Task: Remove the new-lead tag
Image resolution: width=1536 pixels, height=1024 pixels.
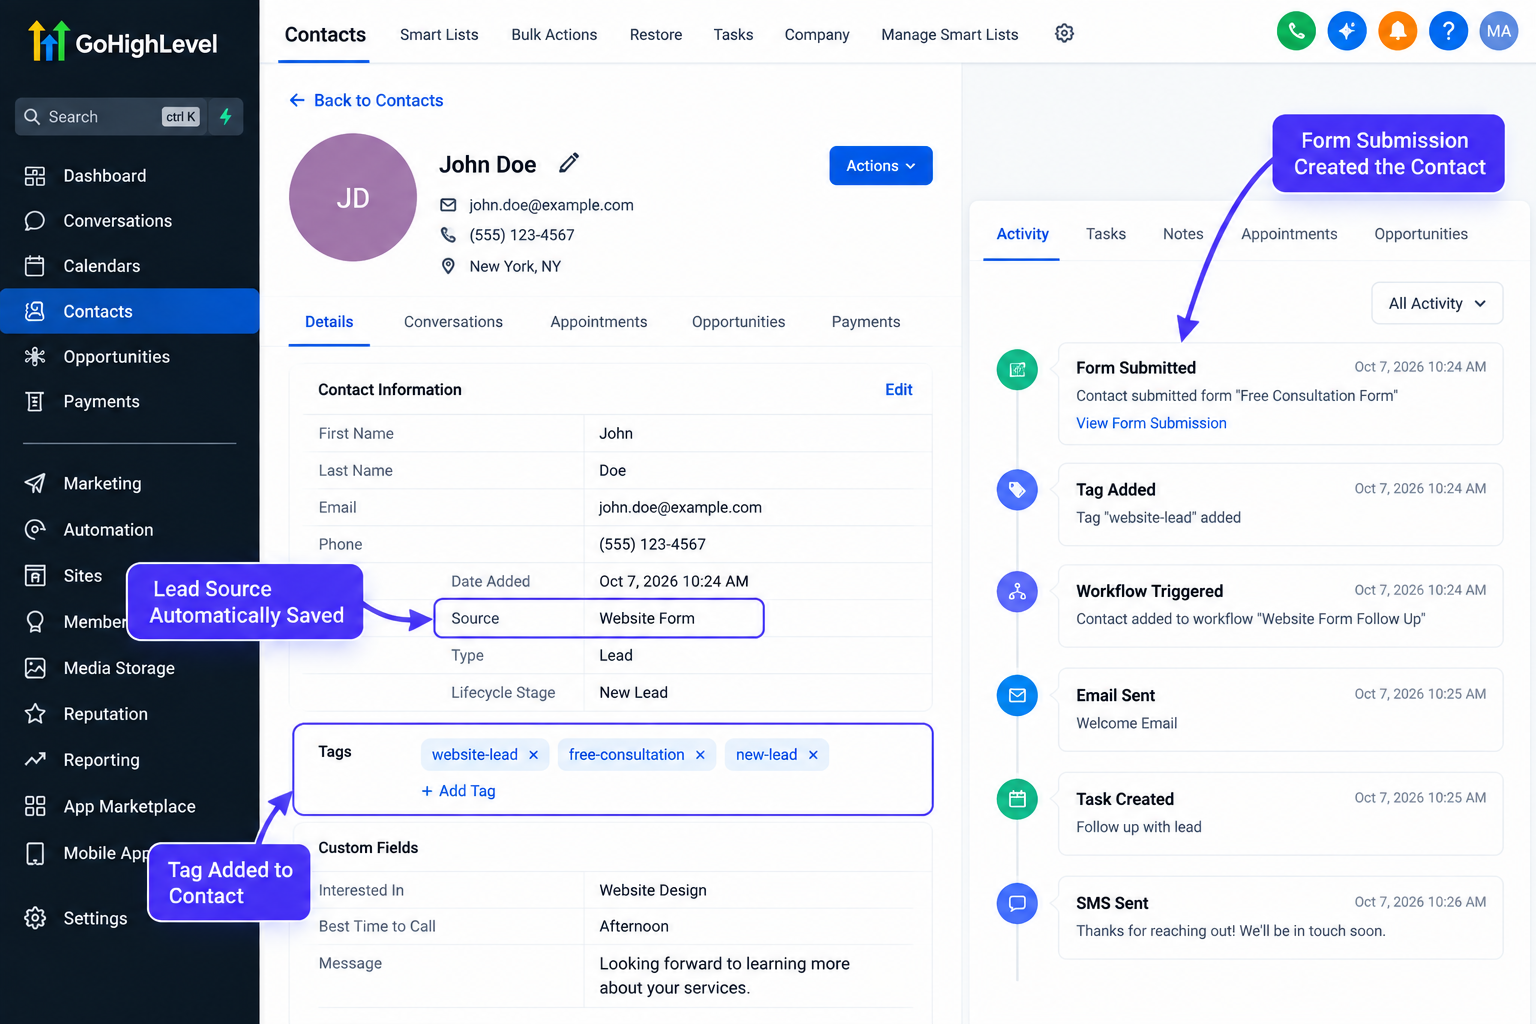Action: pyautogui.click(x=813, y=755)
